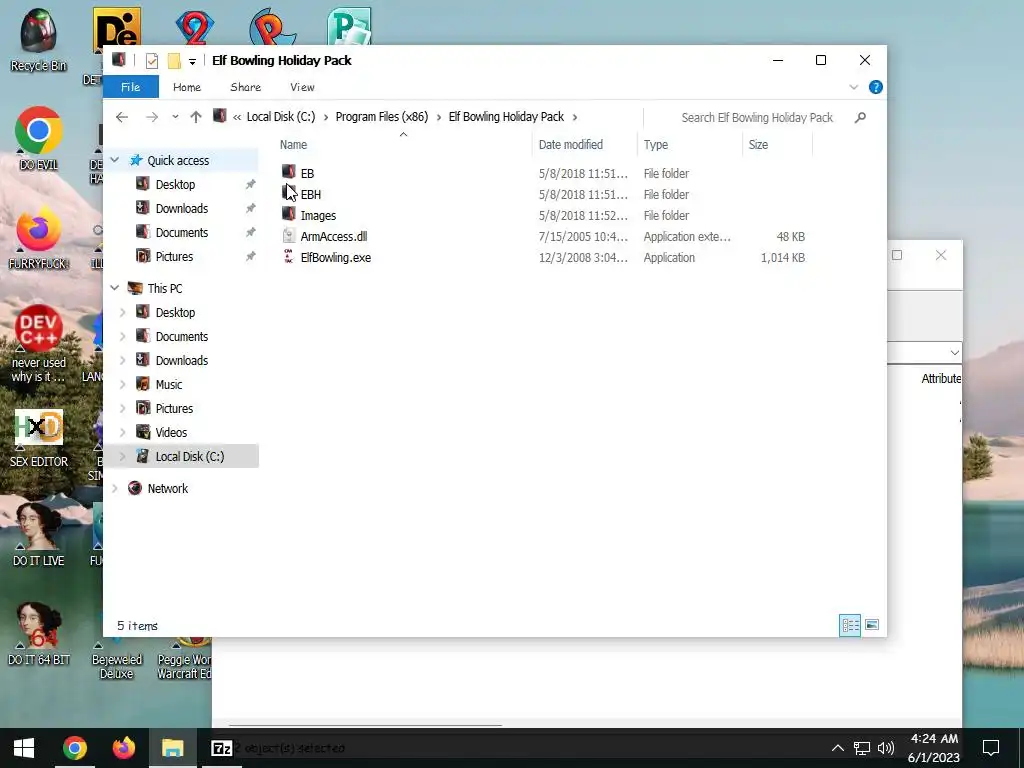Select Network in sidebar
This screenshot has height=768, width=1024.
(x=167, y=488)
